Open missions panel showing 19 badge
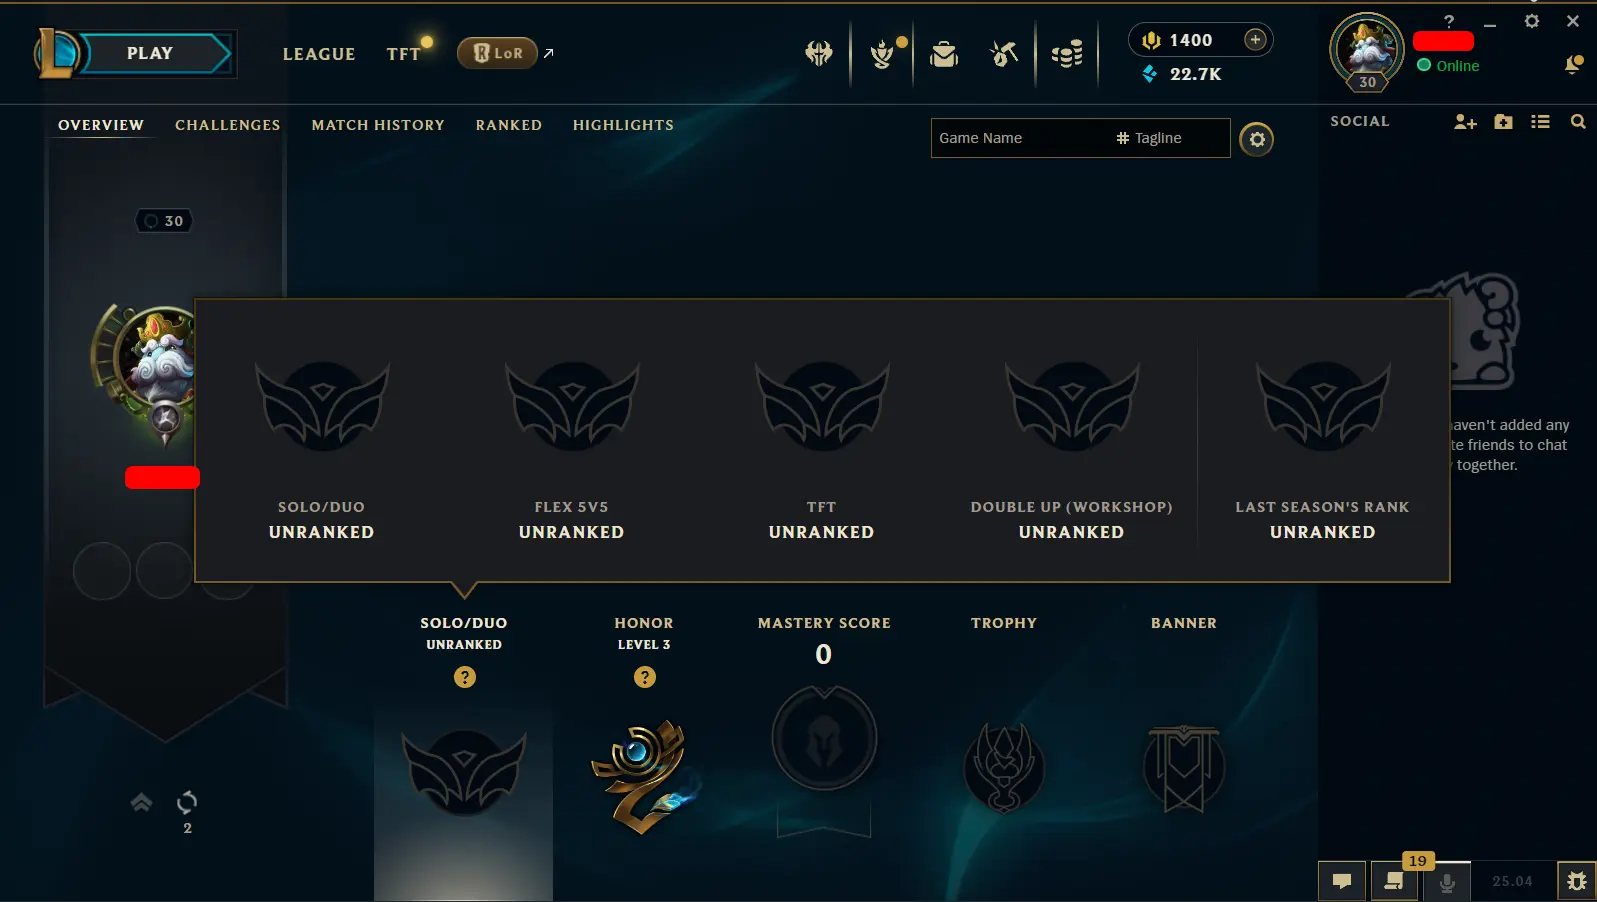This screenshot has height=902, width=1597. point(1394,880)
